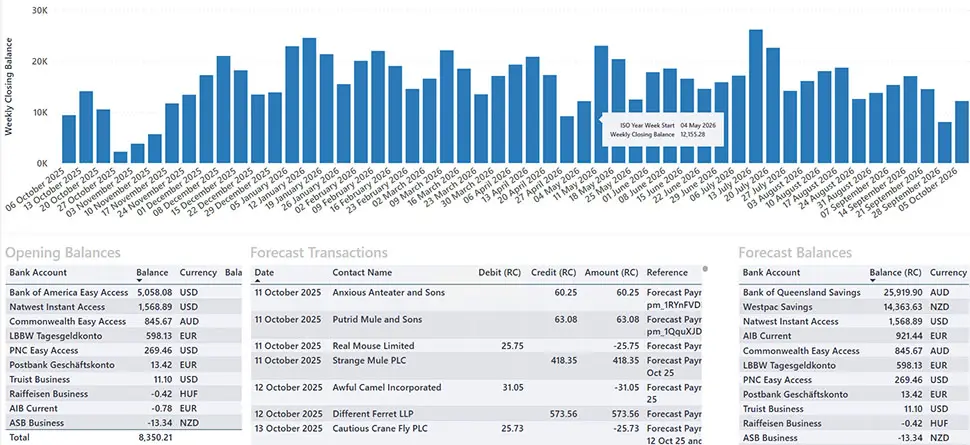
Task: Click sort arrow under Forecast Balances Balance (RC) header
Action: [873, 283]
